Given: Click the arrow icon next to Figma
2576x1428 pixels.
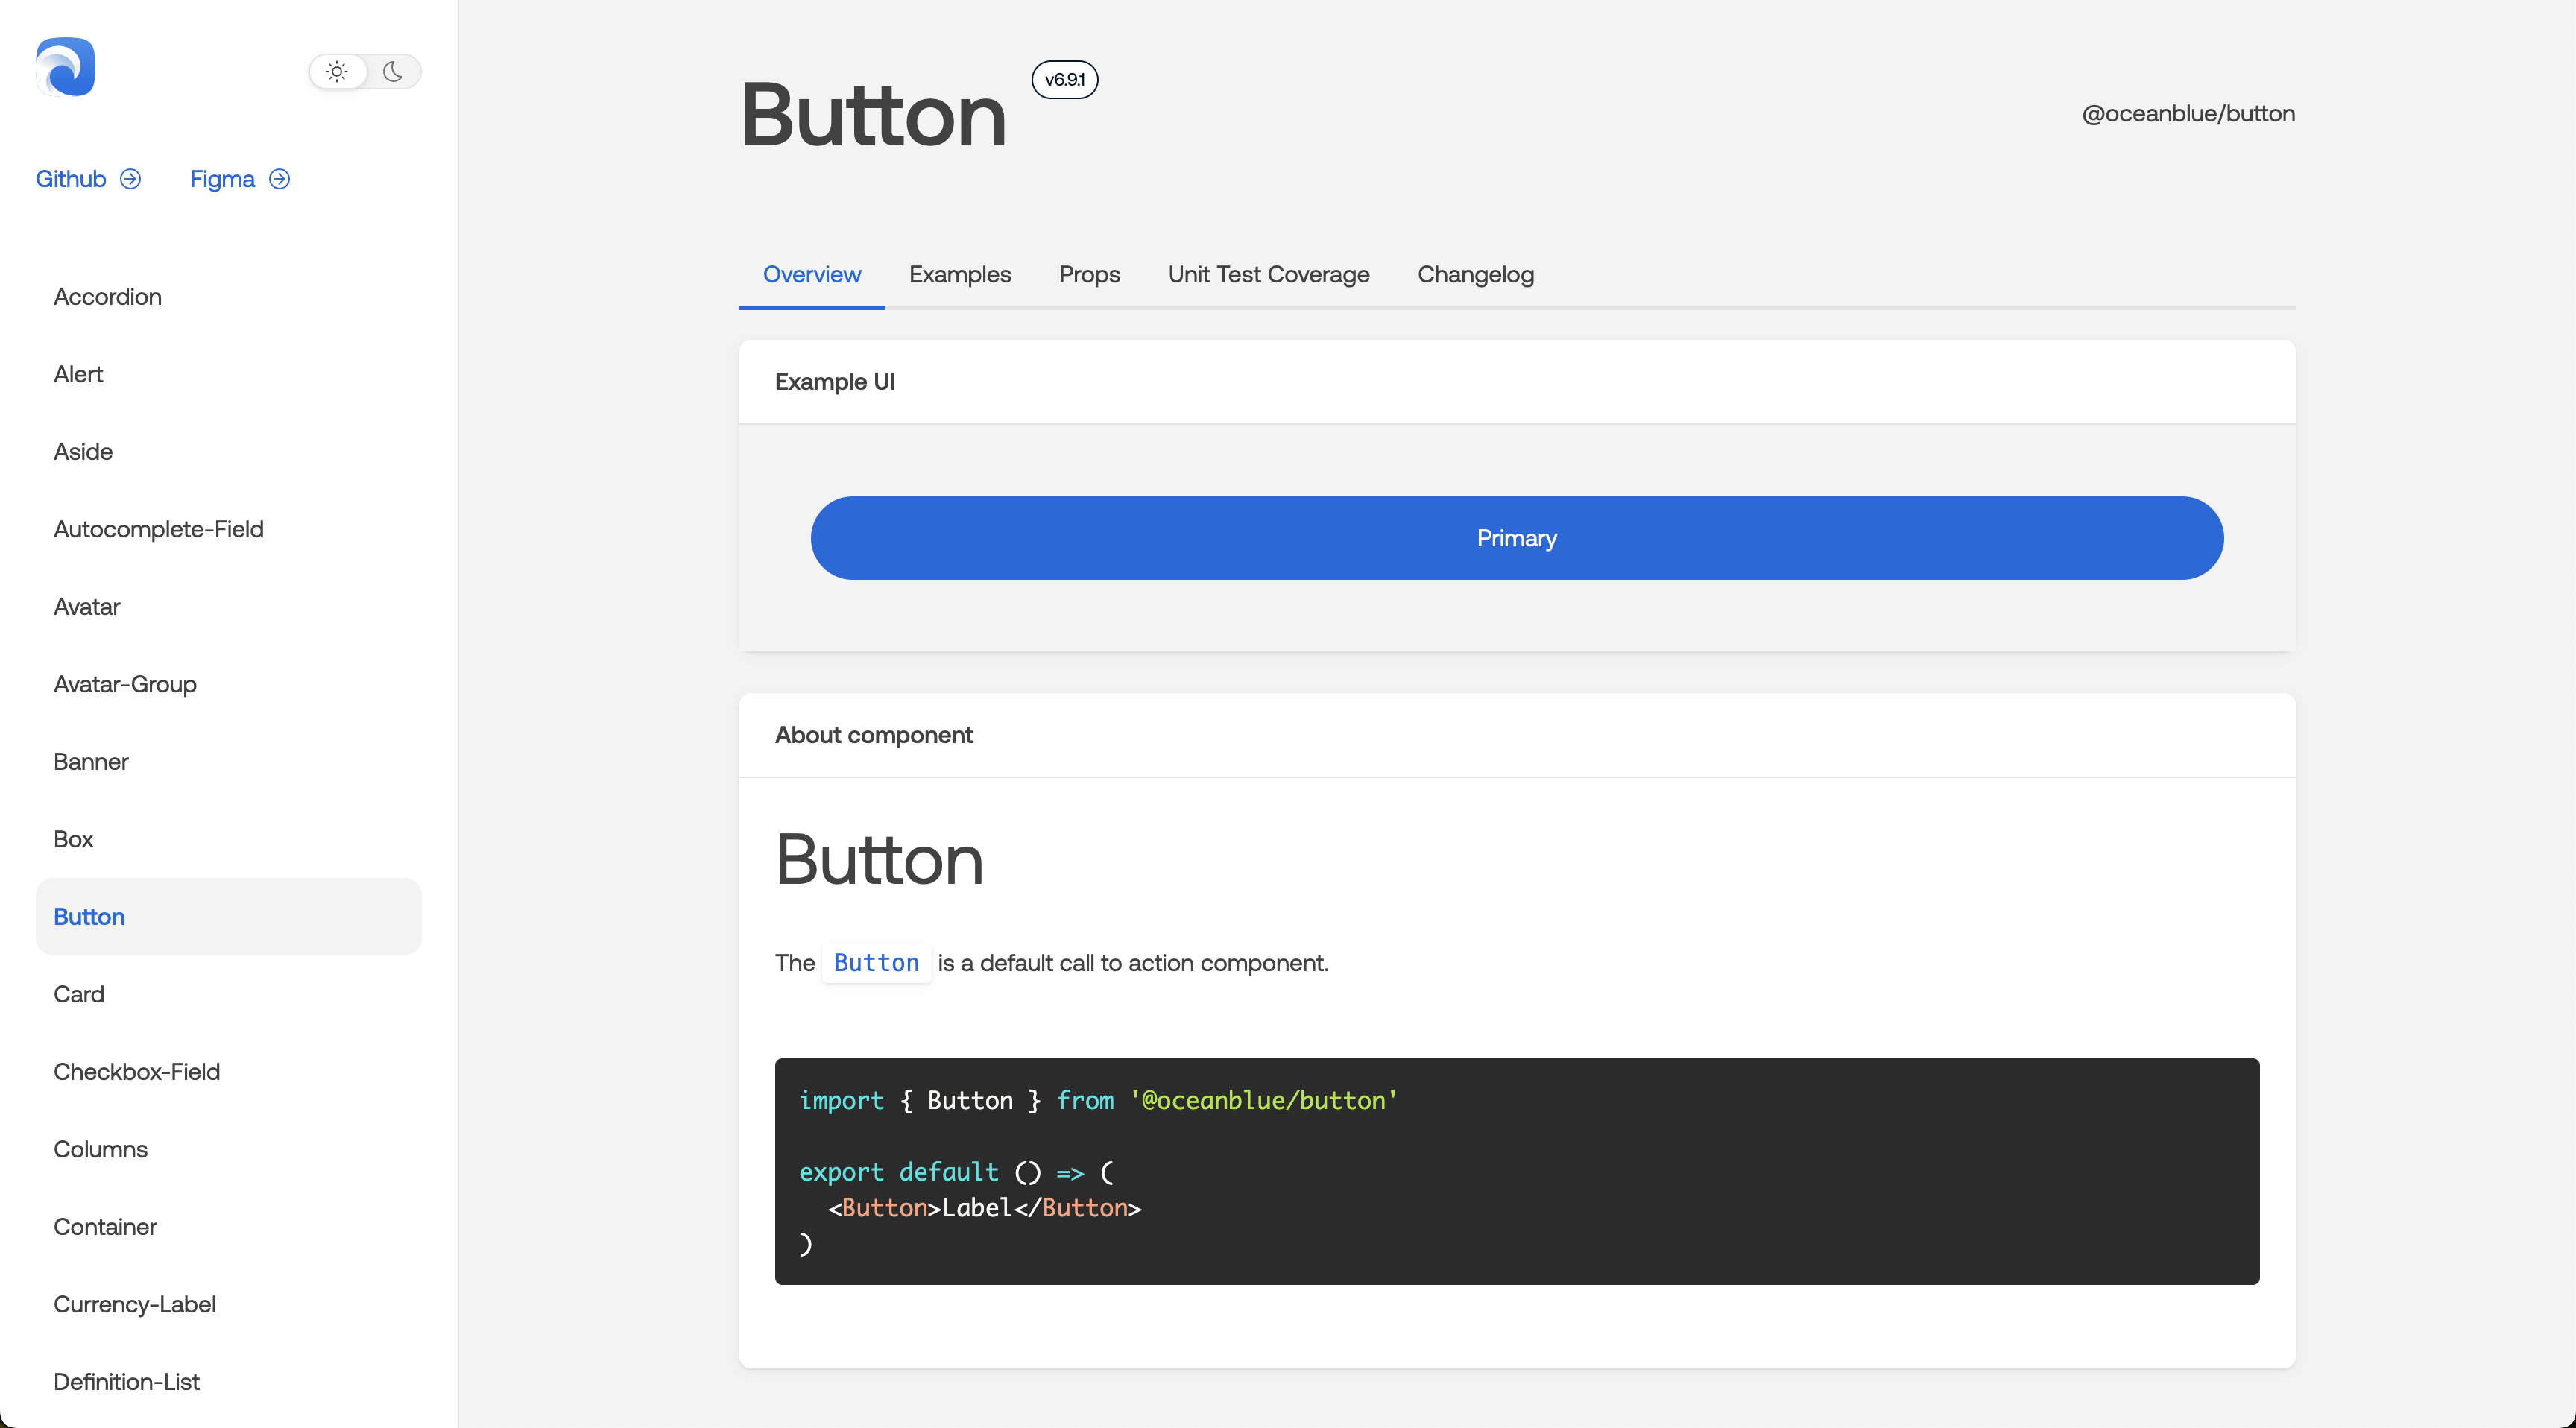Looking at the screenshot, I should click(279, 179).
